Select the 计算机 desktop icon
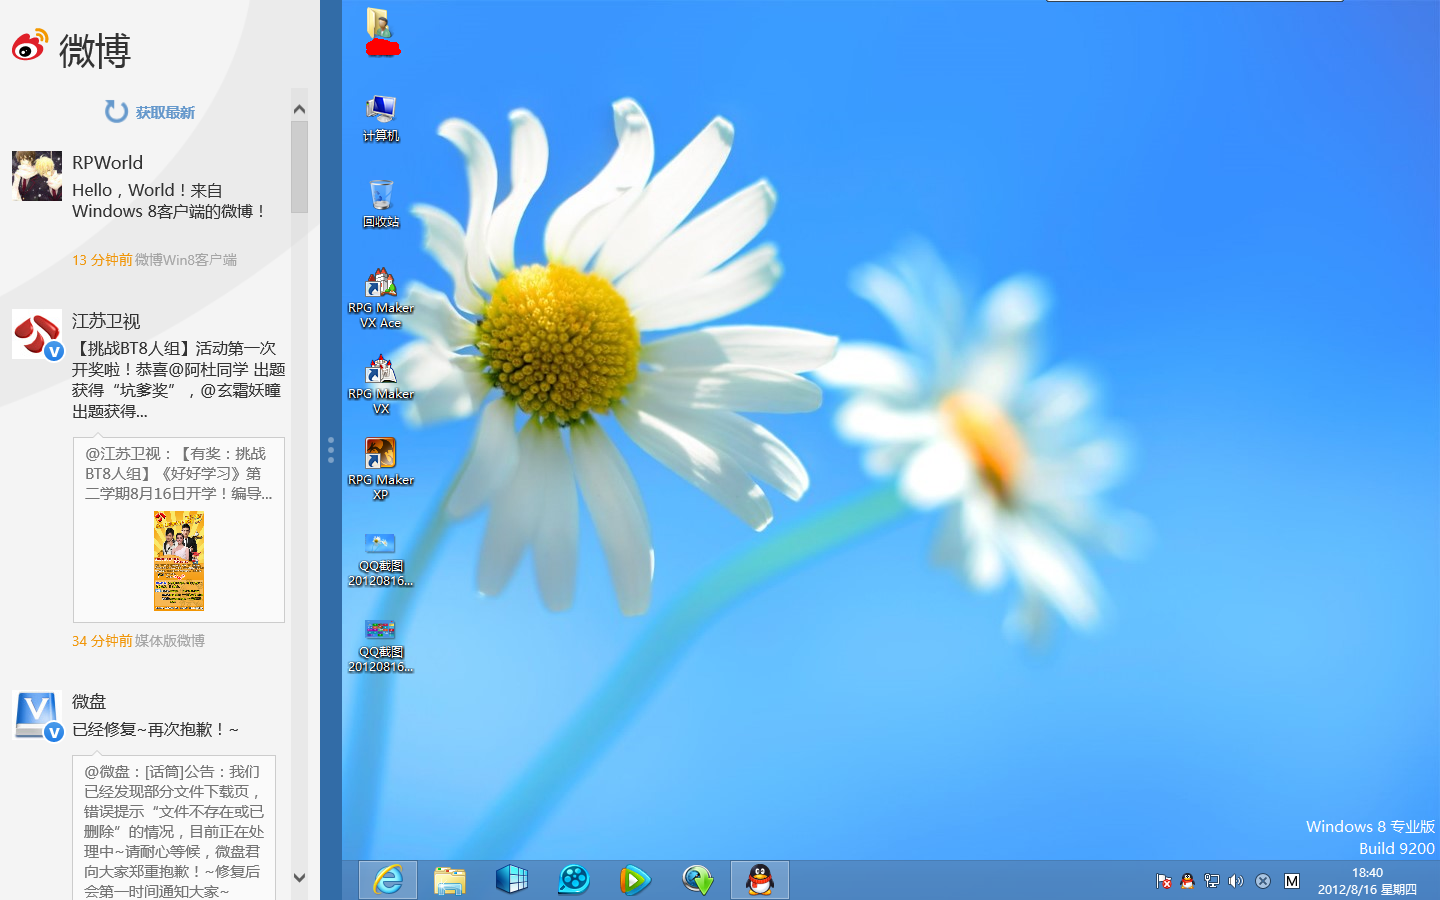Screen dimensions: 1440x900 [x=381, y=118]
